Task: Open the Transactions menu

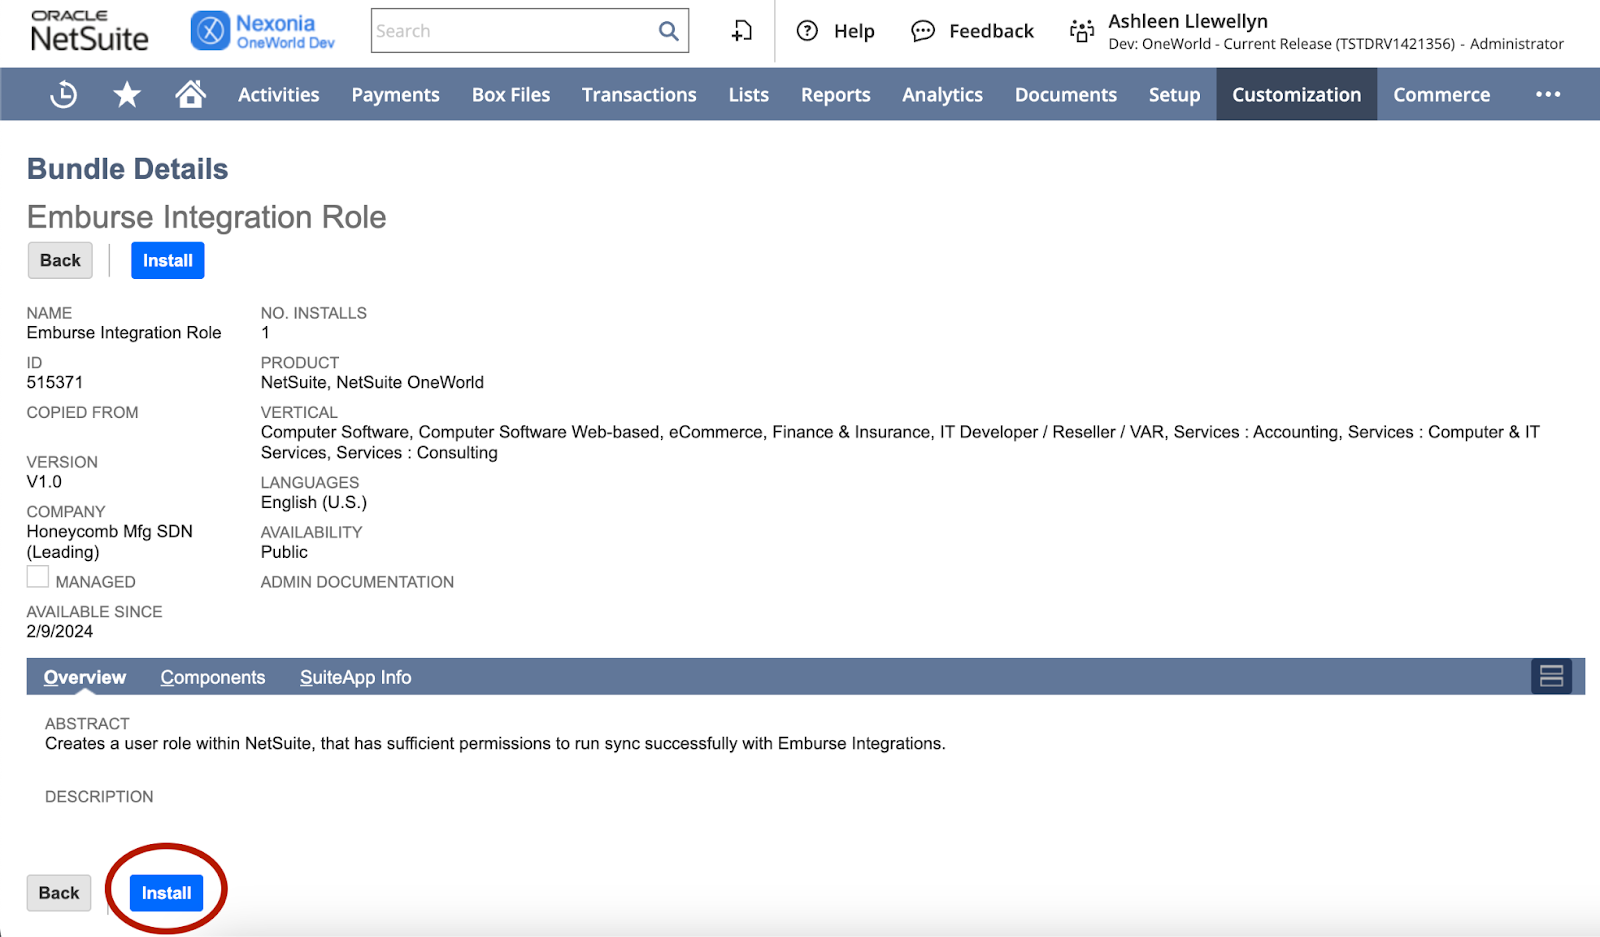Action: (639, 95)
